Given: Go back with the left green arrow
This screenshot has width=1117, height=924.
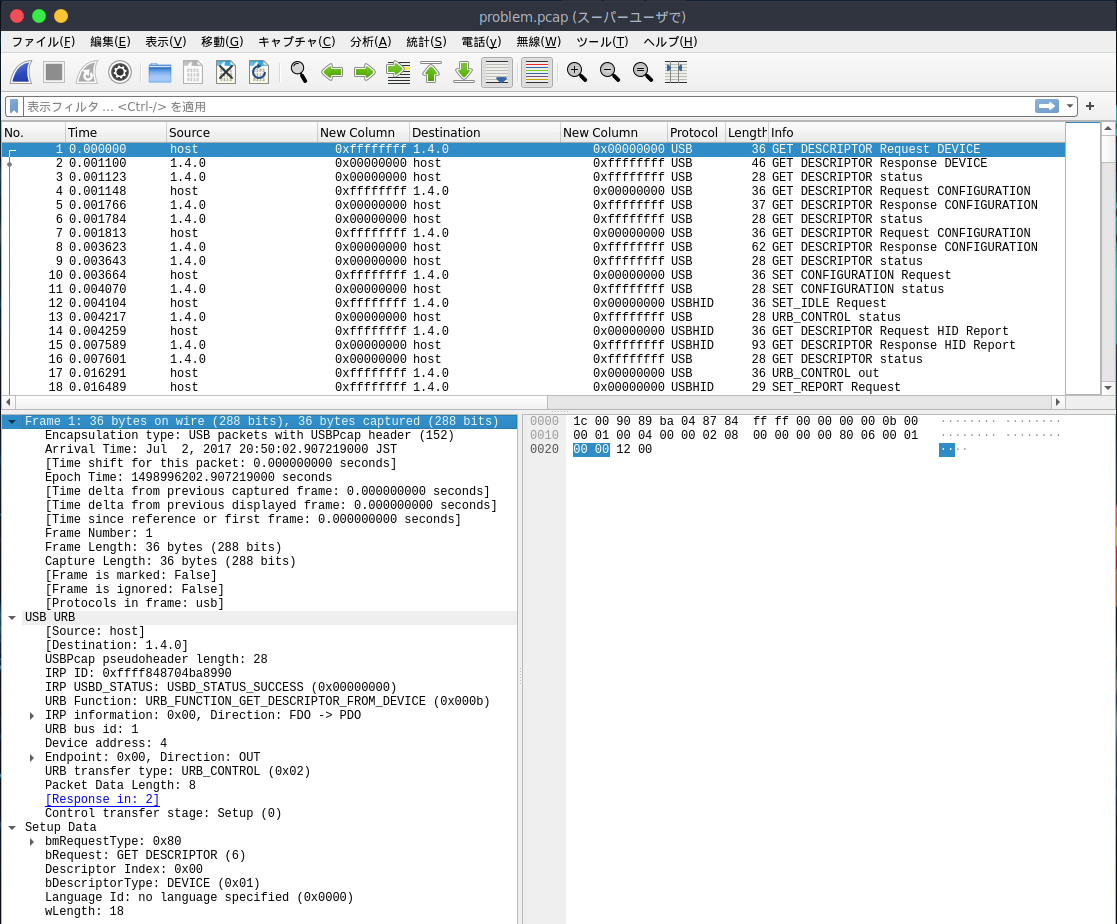Looking at the screenshot, I should tap(332, 72).
